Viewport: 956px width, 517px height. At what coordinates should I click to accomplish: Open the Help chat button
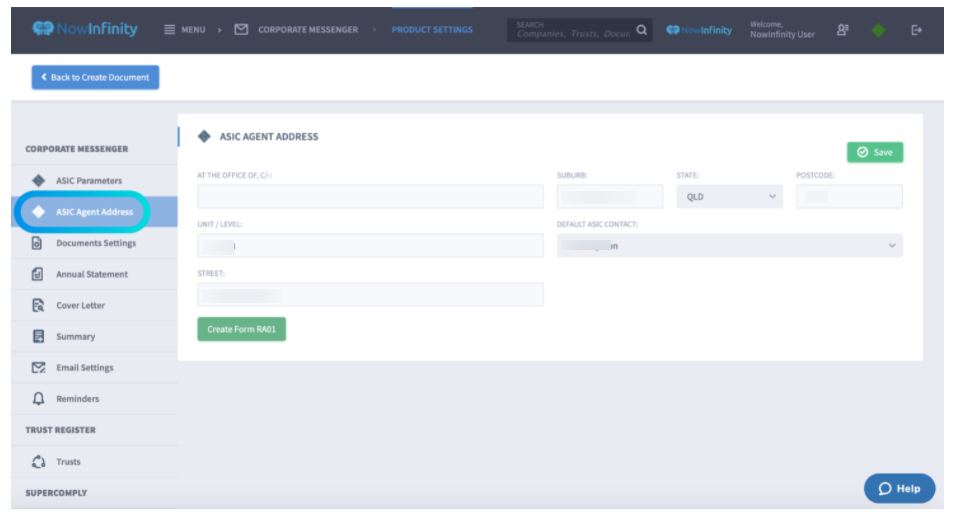pyautogui.click(x=899, y=488)
